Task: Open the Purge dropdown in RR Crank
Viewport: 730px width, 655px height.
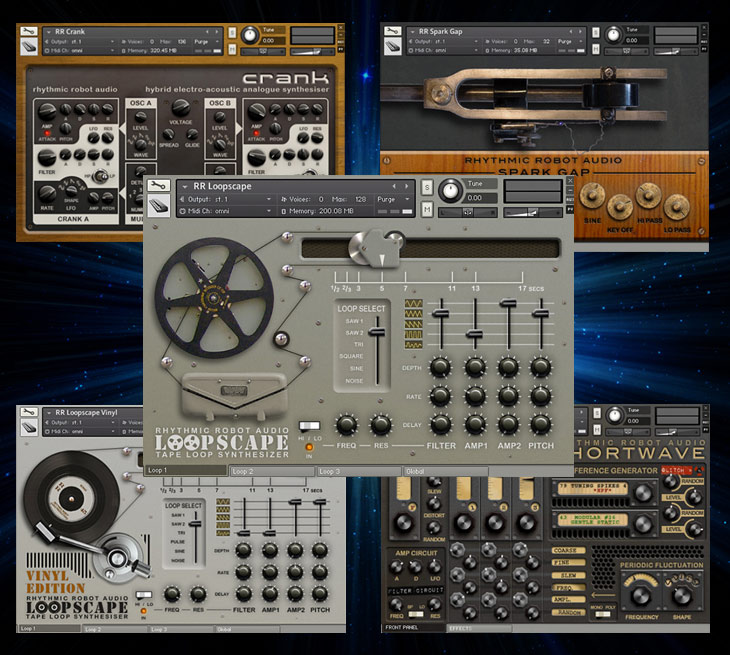Action: 207,41
